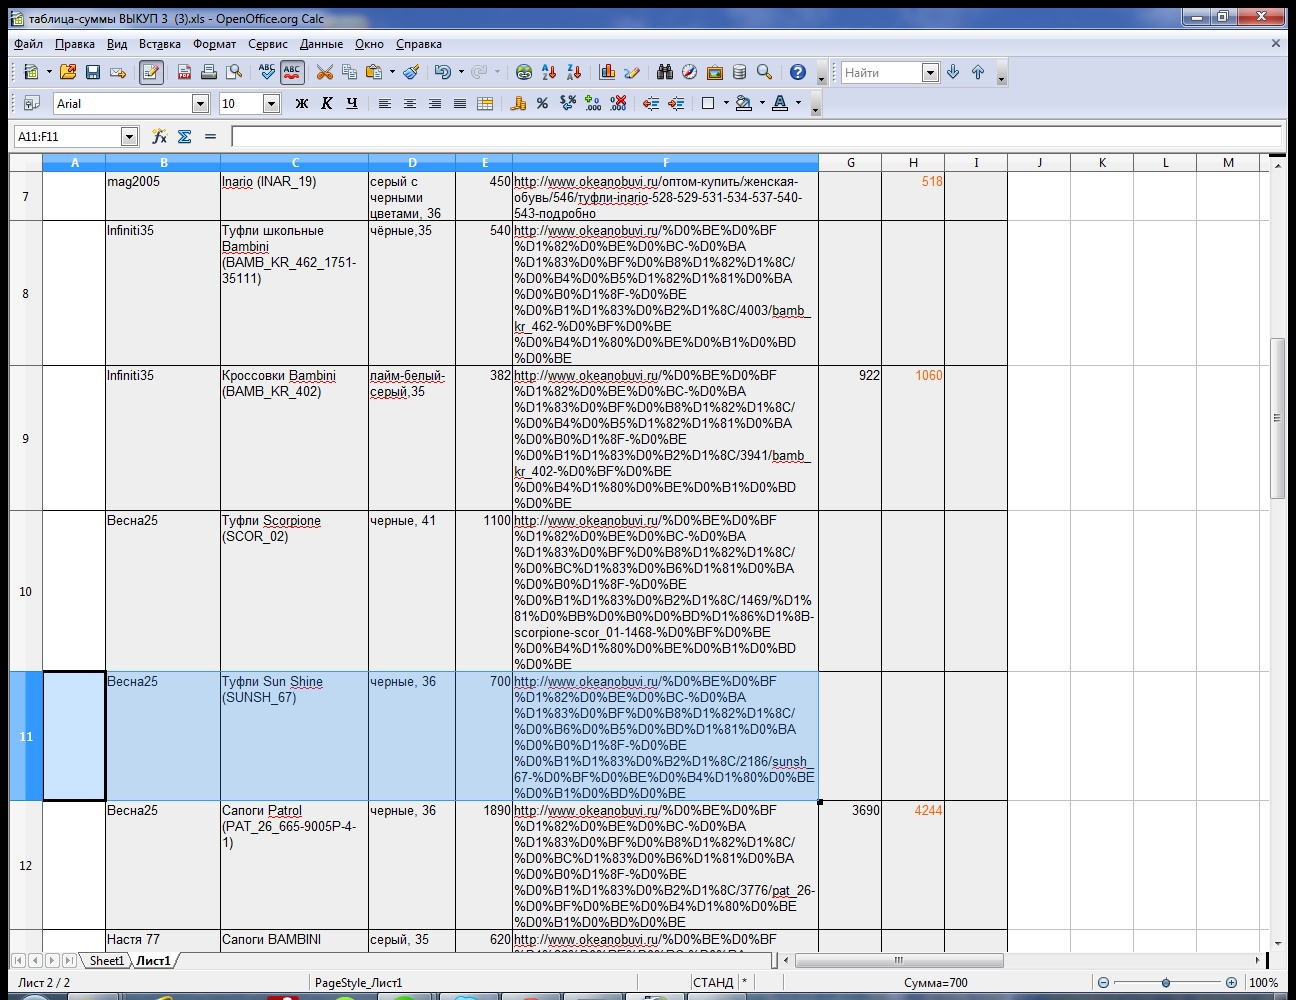Screen dimensions: 1296x1000
Task: Open the Формат menu
Action: click(214, 44)
